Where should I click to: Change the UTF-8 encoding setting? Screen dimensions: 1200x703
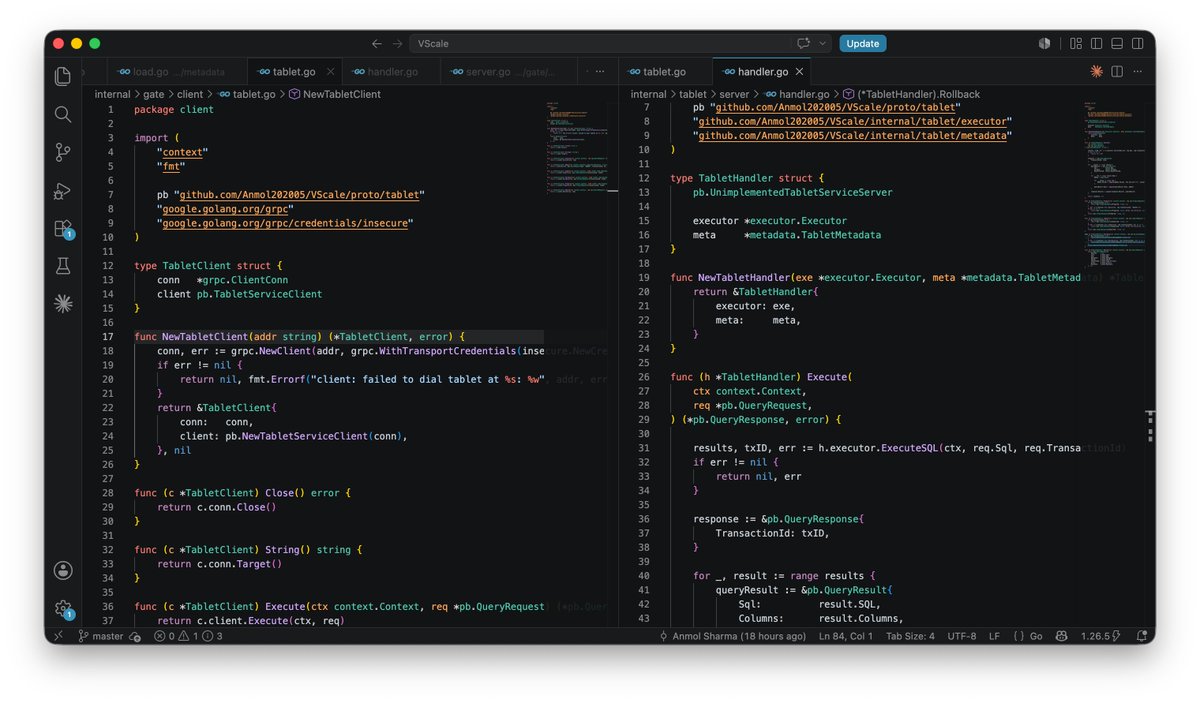961,636
